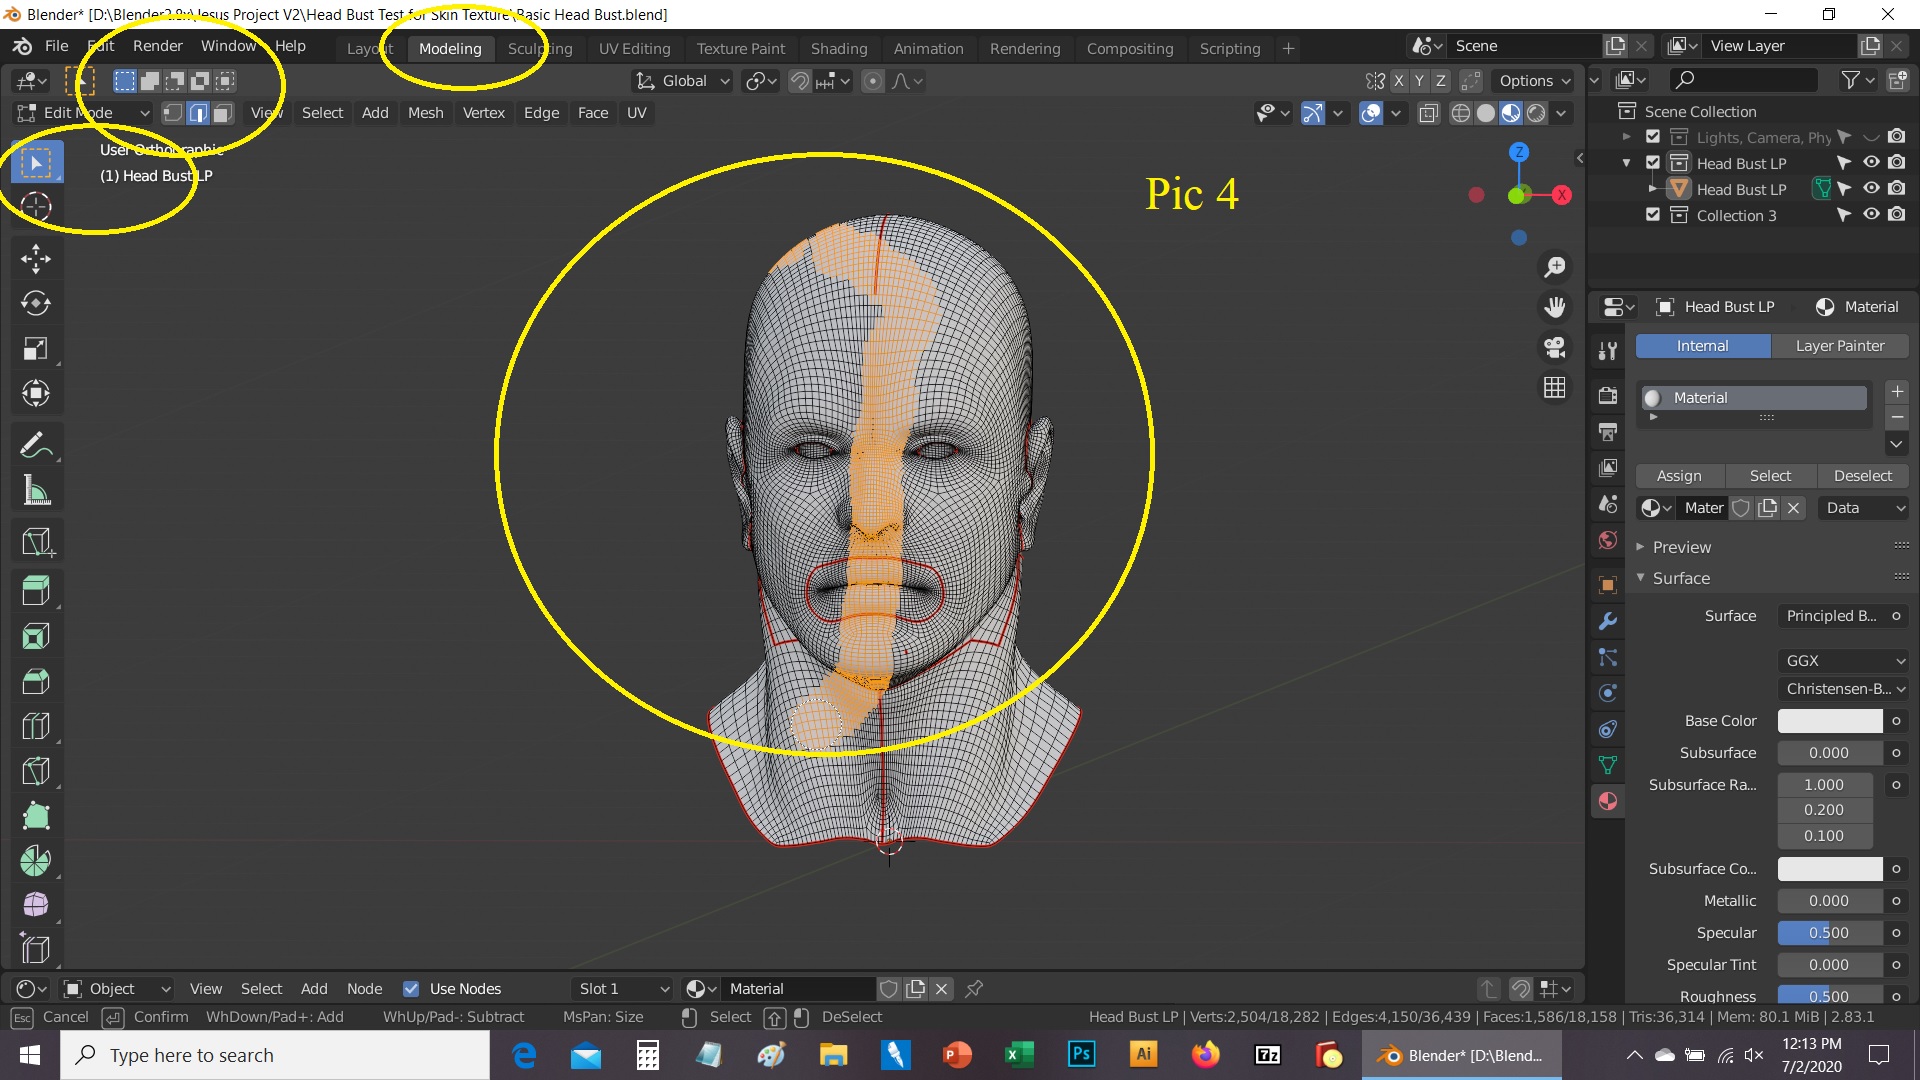This screenshot has width=1920, height=1080.
Task: Switch to orthographic grid view icon
Action: (x=1555, y=388)
